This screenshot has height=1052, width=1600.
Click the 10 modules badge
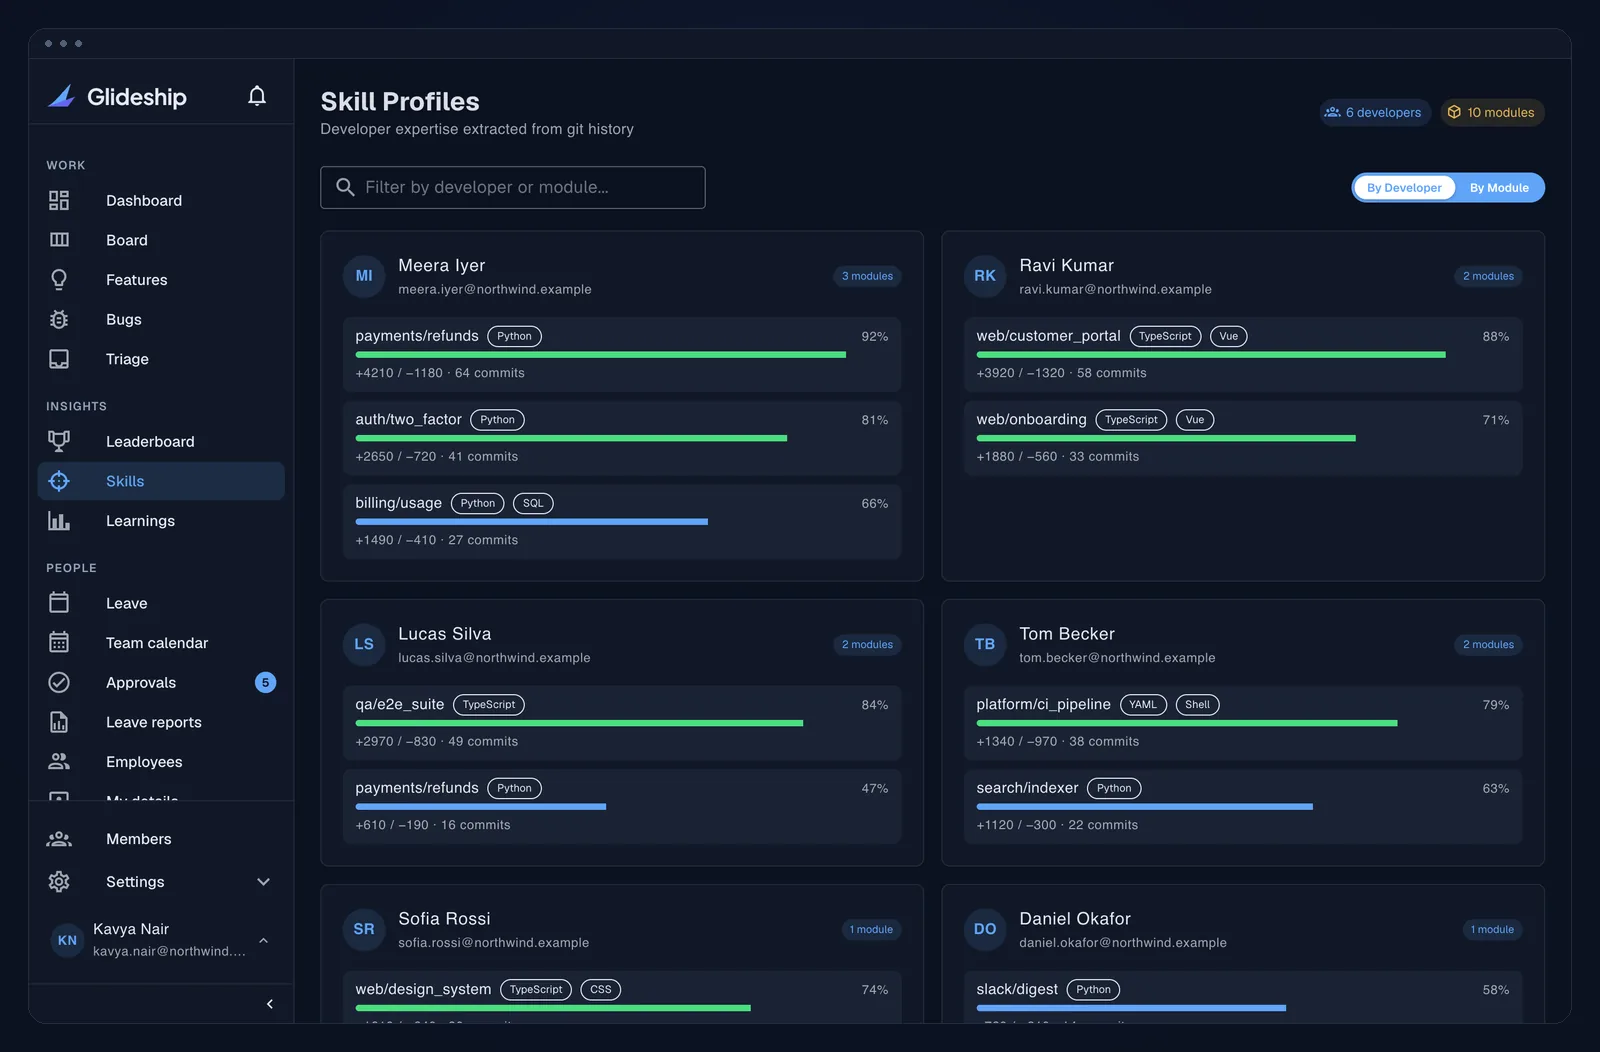(x=1492, y=112)
